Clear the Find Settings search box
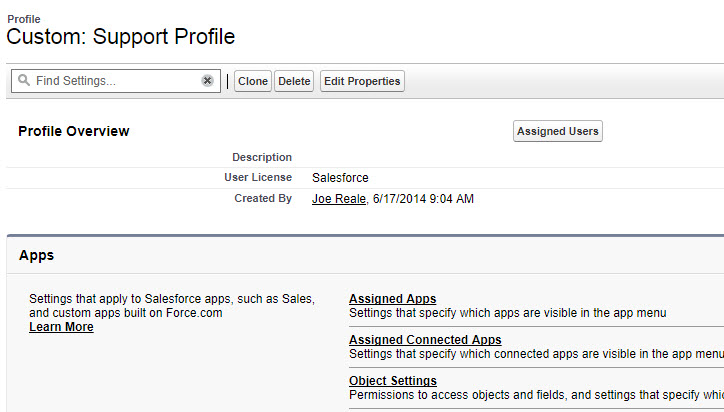Image resolution: width=724 pixels, height=412 pixels. [207, 81]
